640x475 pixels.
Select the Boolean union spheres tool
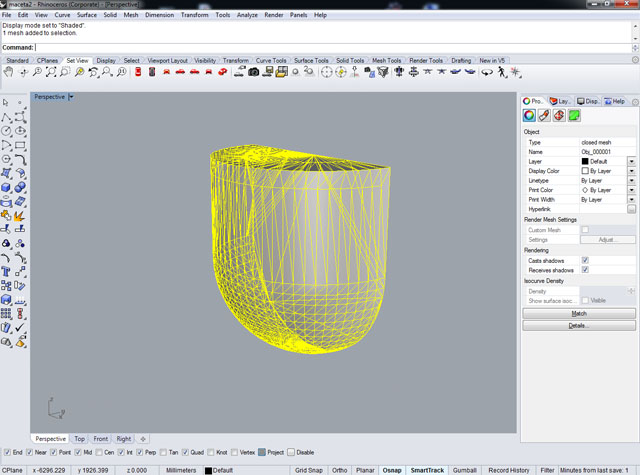pos(20,187)
